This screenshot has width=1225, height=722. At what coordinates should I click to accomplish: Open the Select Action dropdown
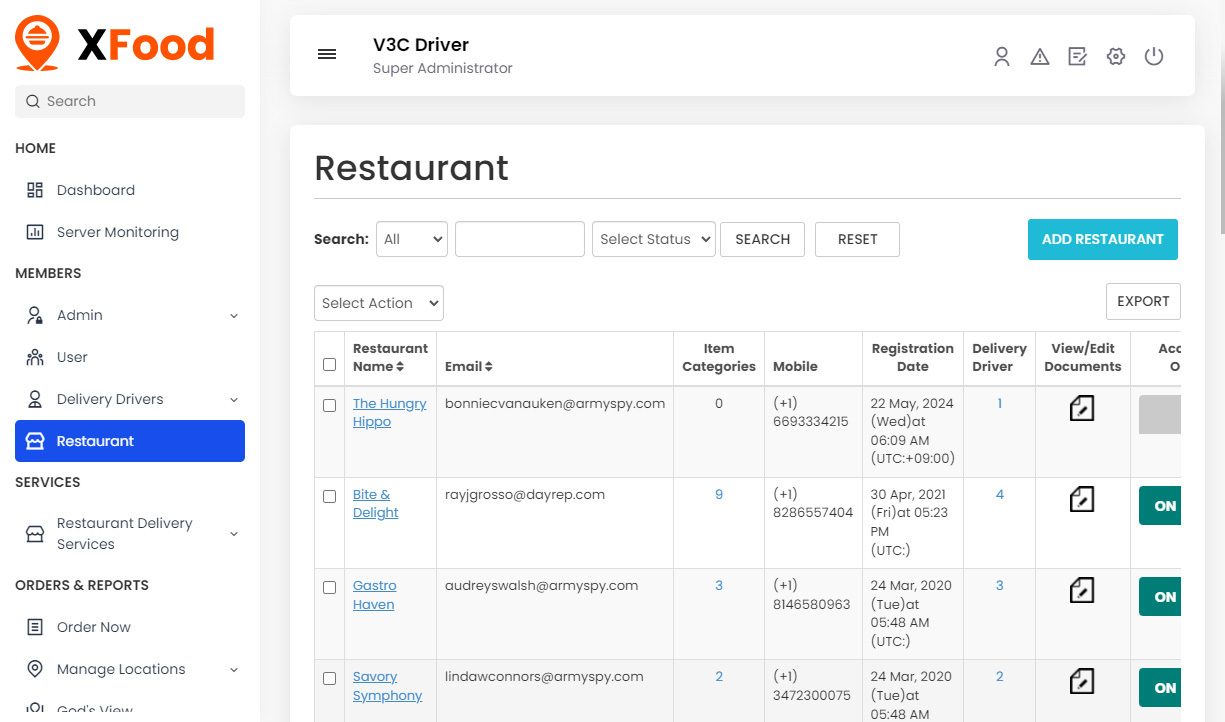[379, 303]
